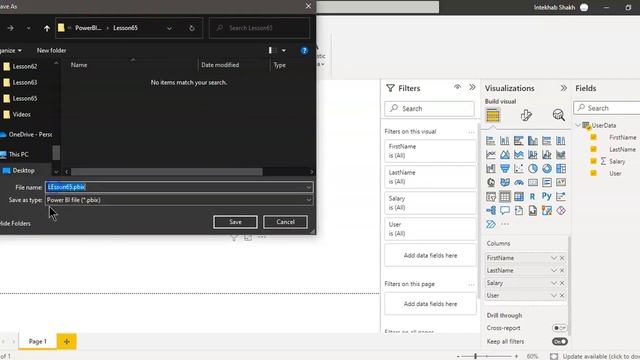Collapse the Visualizations pane

point(564,88)
